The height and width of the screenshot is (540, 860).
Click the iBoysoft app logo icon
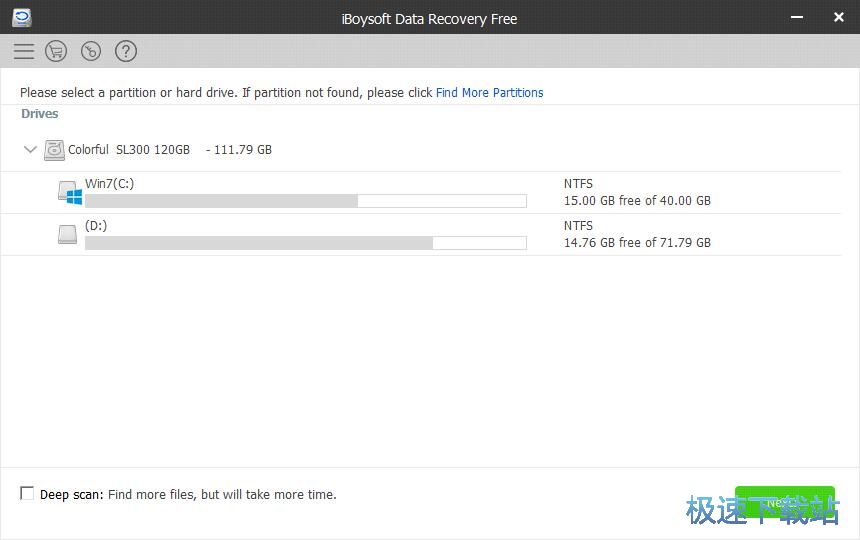[x=21, y=17]
